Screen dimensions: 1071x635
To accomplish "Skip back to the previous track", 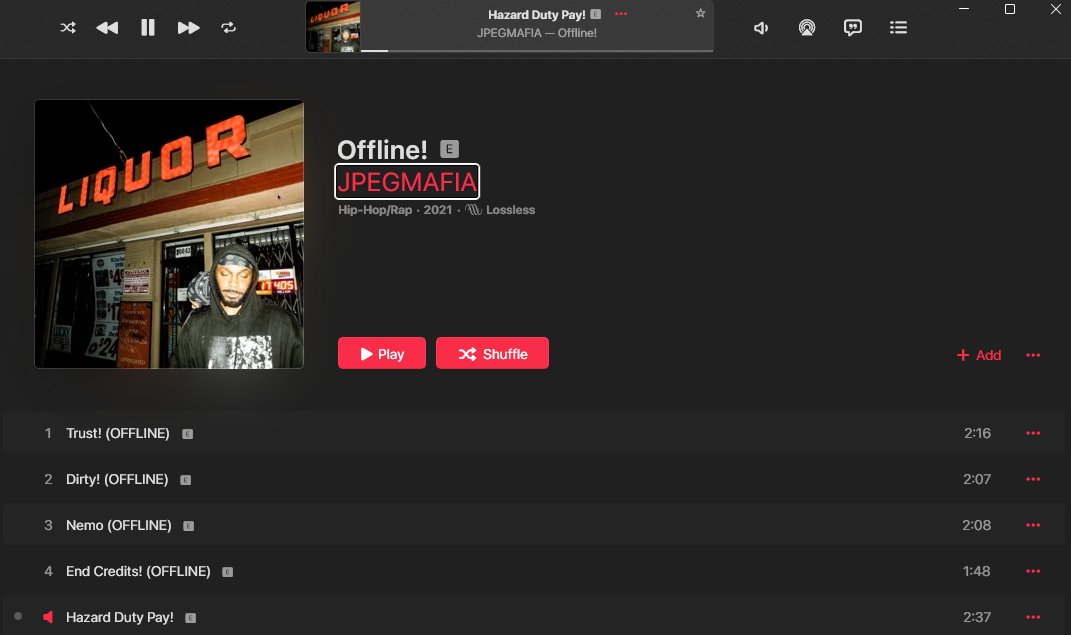I will (107, 28).
